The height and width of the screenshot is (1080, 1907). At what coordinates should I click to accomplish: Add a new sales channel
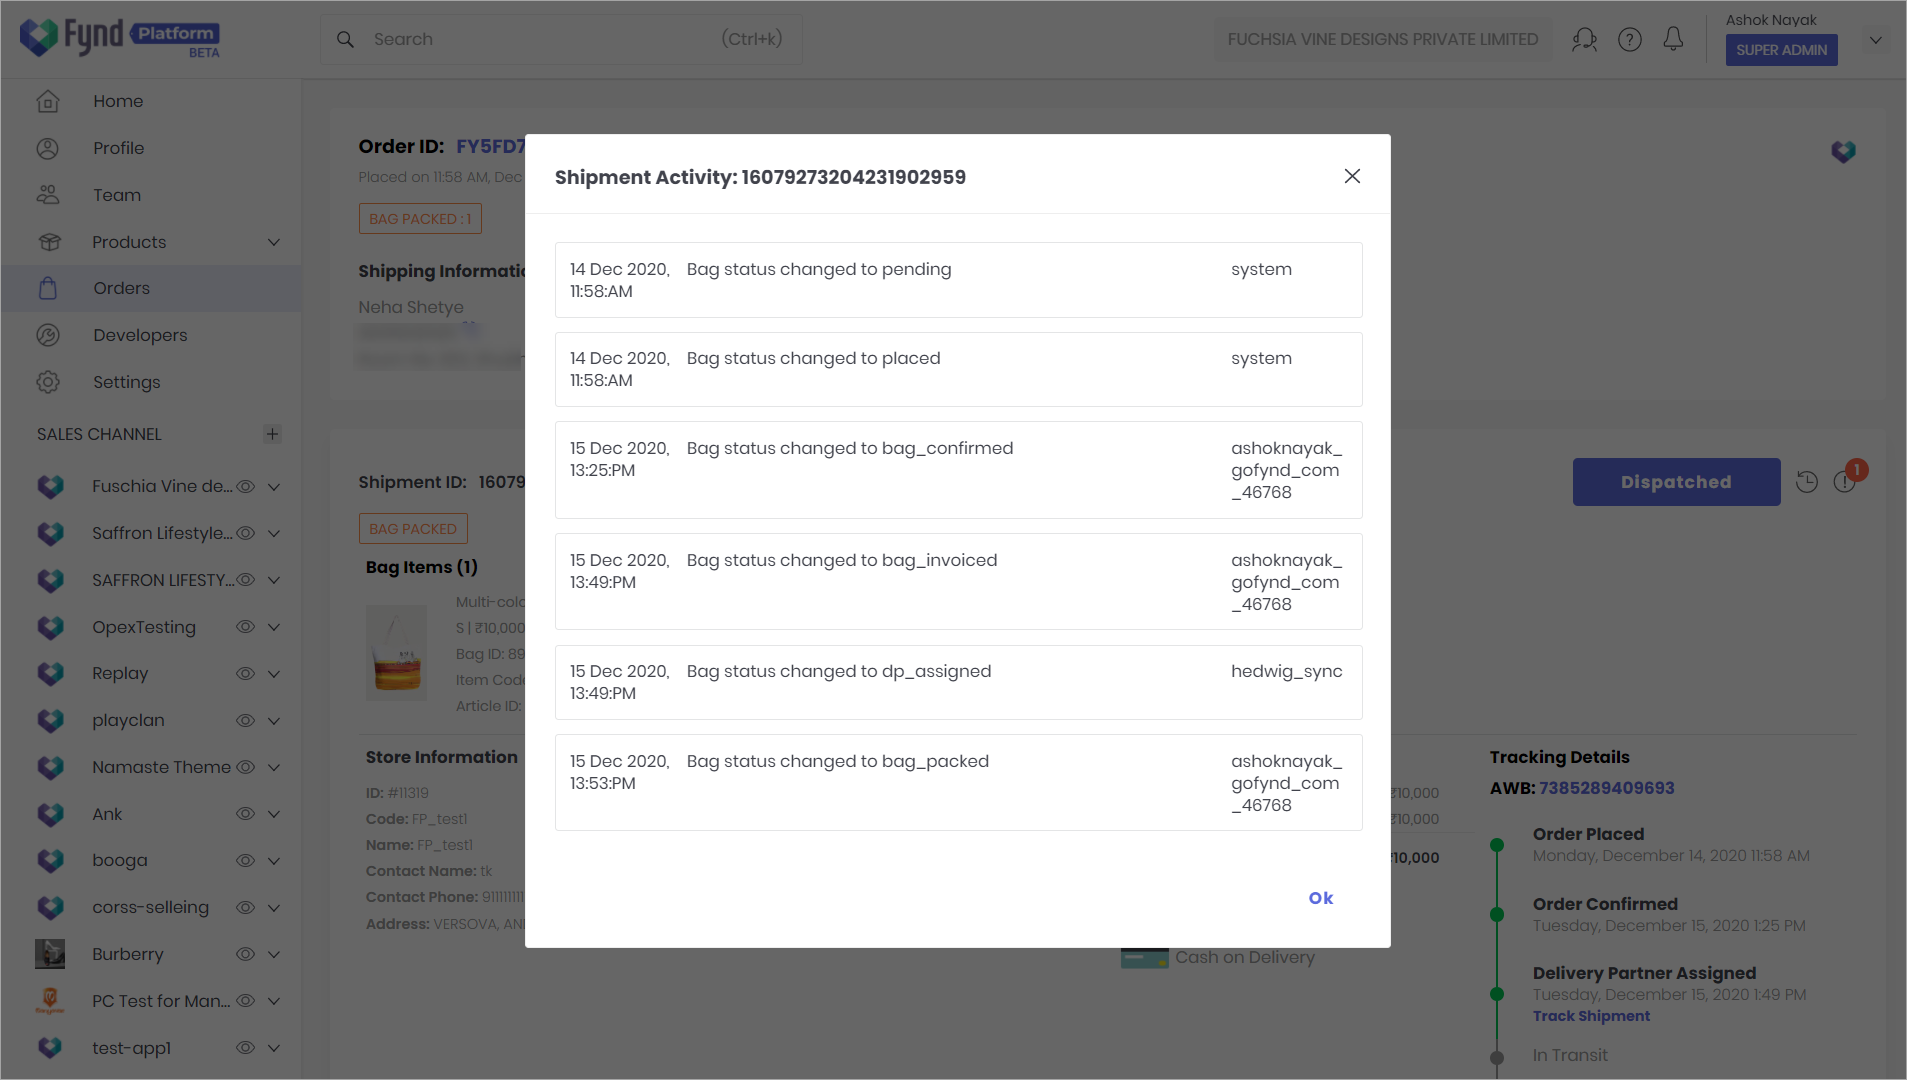pos(272,434)
